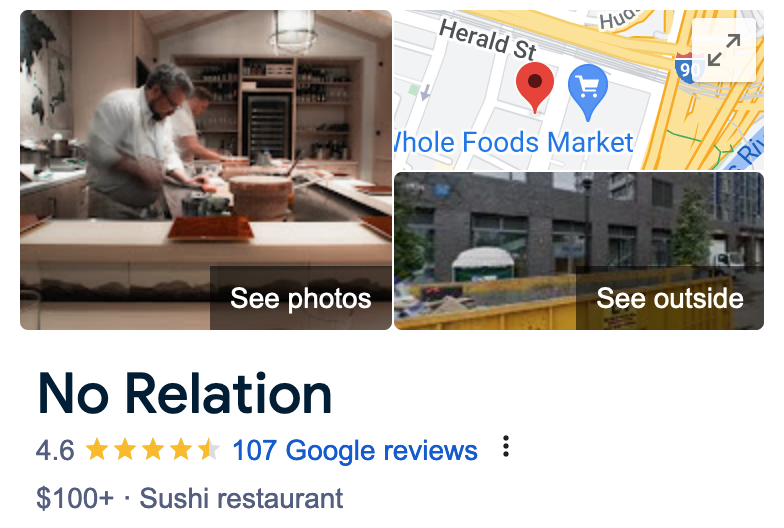Click the Herald St label on map
784x528 pixels.
coord(488,39)
